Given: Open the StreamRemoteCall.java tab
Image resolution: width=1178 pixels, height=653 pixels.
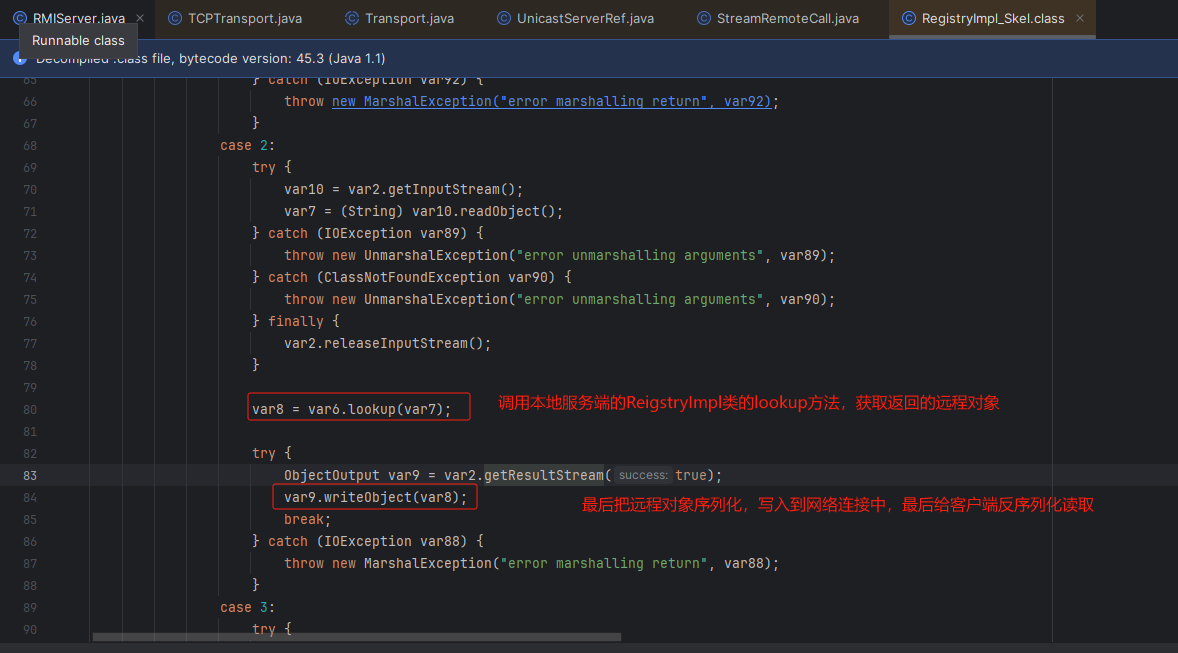Looking at the screenshot, I should tap(787, 18).
